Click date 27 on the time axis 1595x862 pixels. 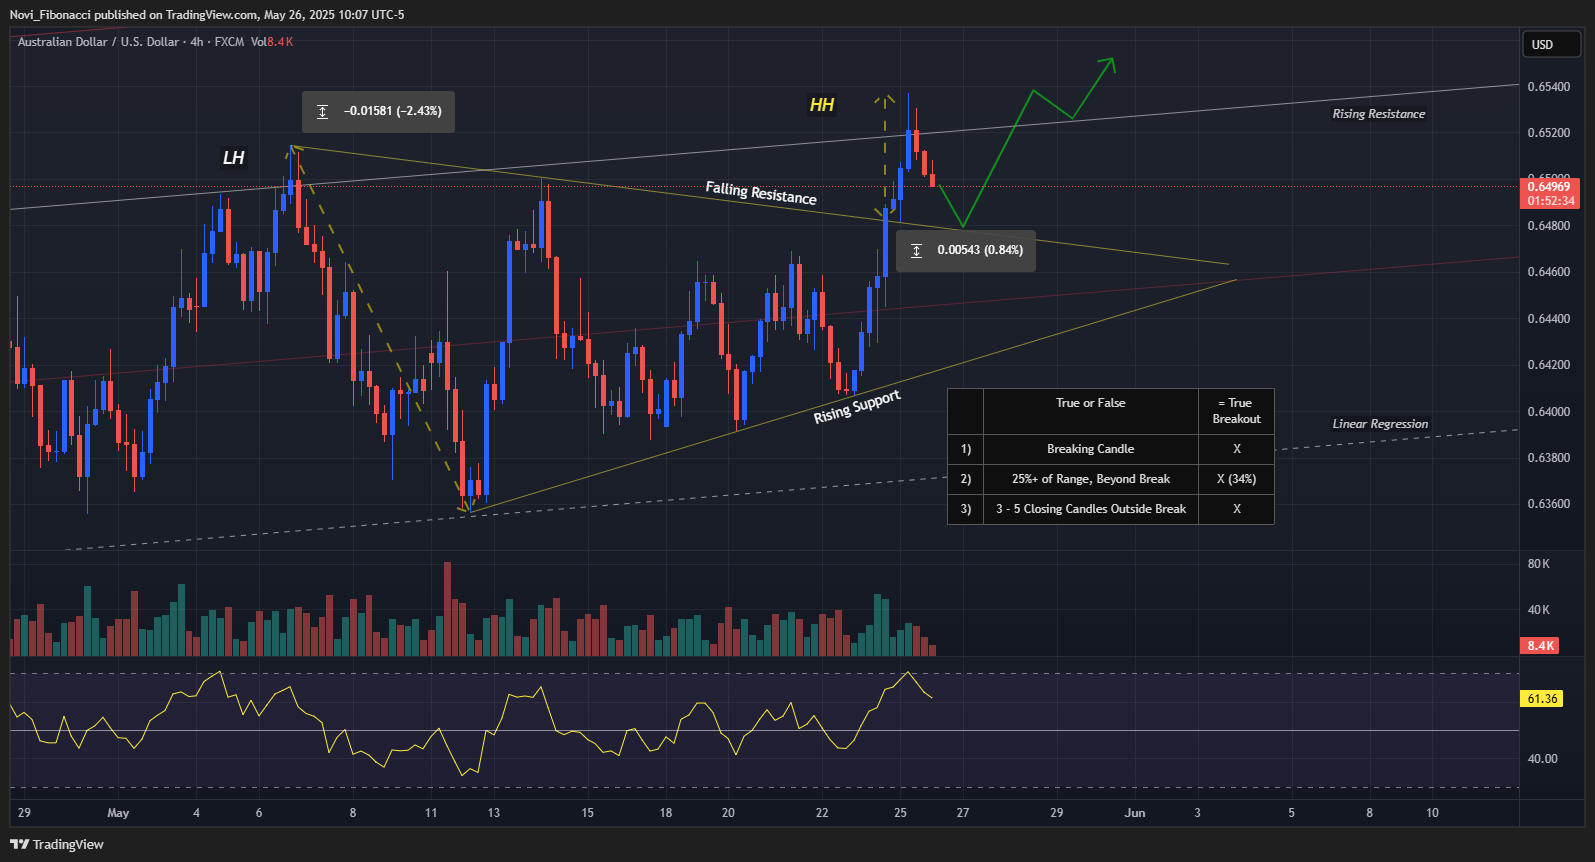[962, 813]
